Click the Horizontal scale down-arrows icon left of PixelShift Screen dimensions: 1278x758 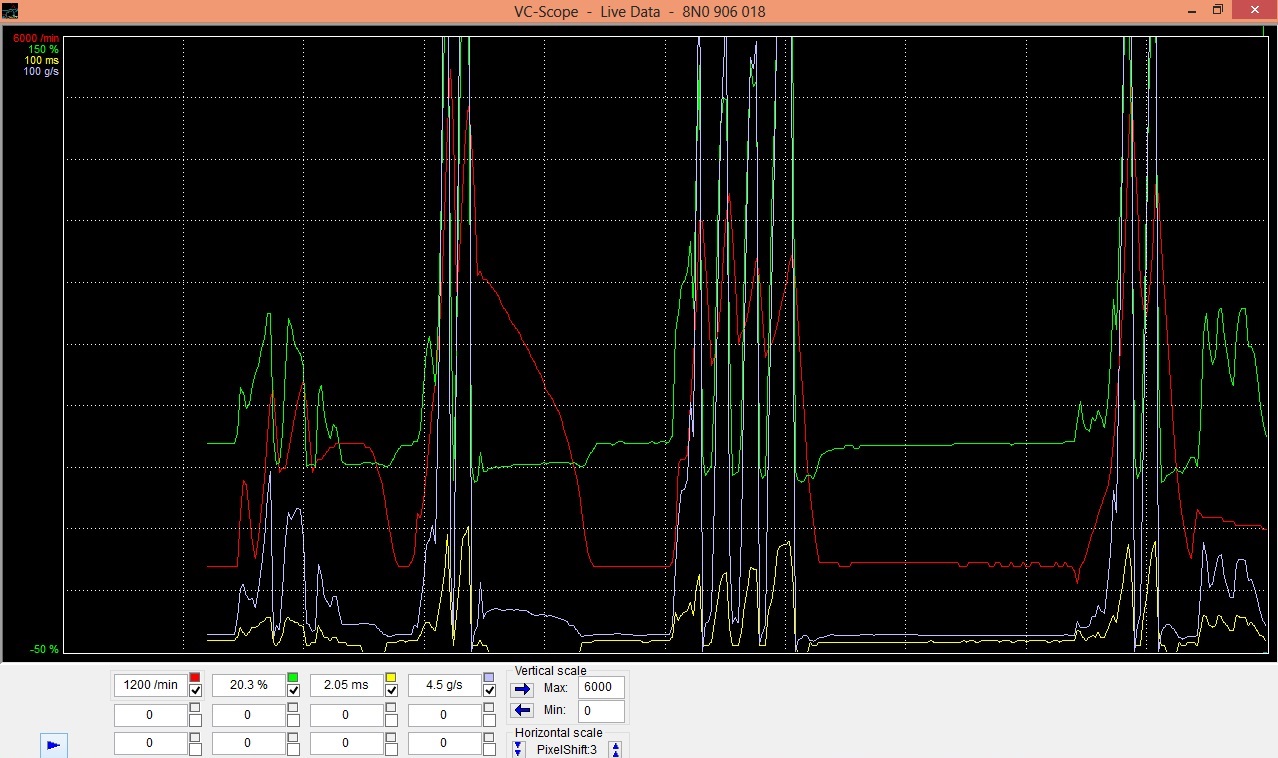click(518, 749)
